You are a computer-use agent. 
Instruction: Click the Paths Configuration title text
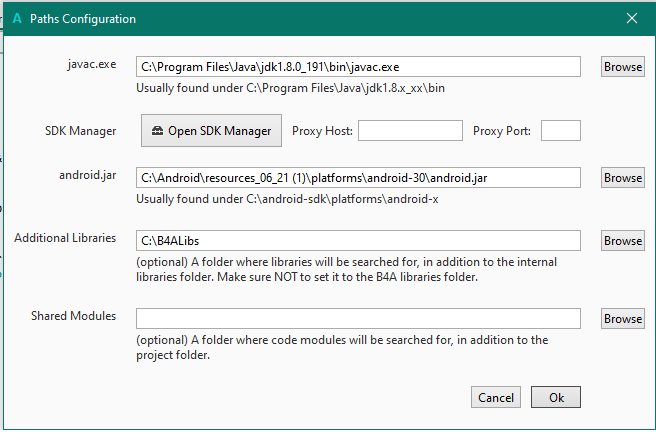83,18
